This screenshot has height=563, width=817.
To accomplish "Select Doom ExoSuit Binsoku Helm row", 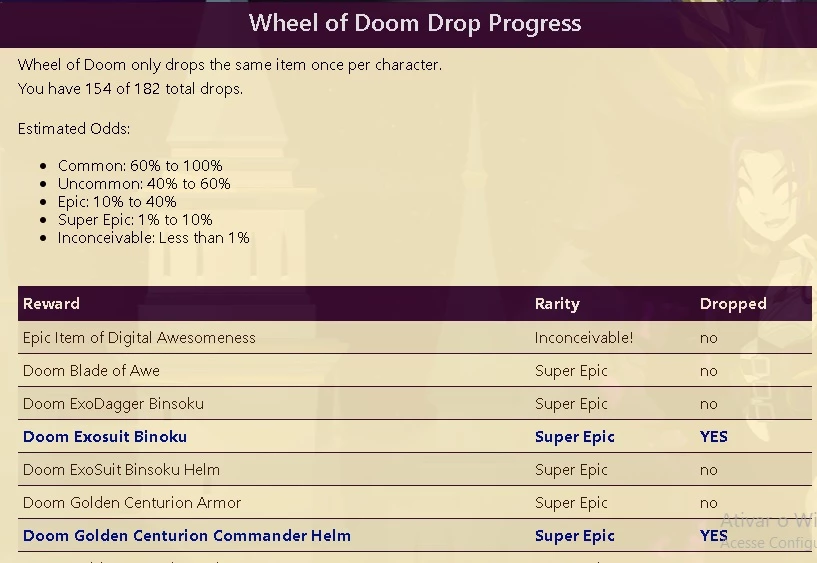I will tap(415, 469).
